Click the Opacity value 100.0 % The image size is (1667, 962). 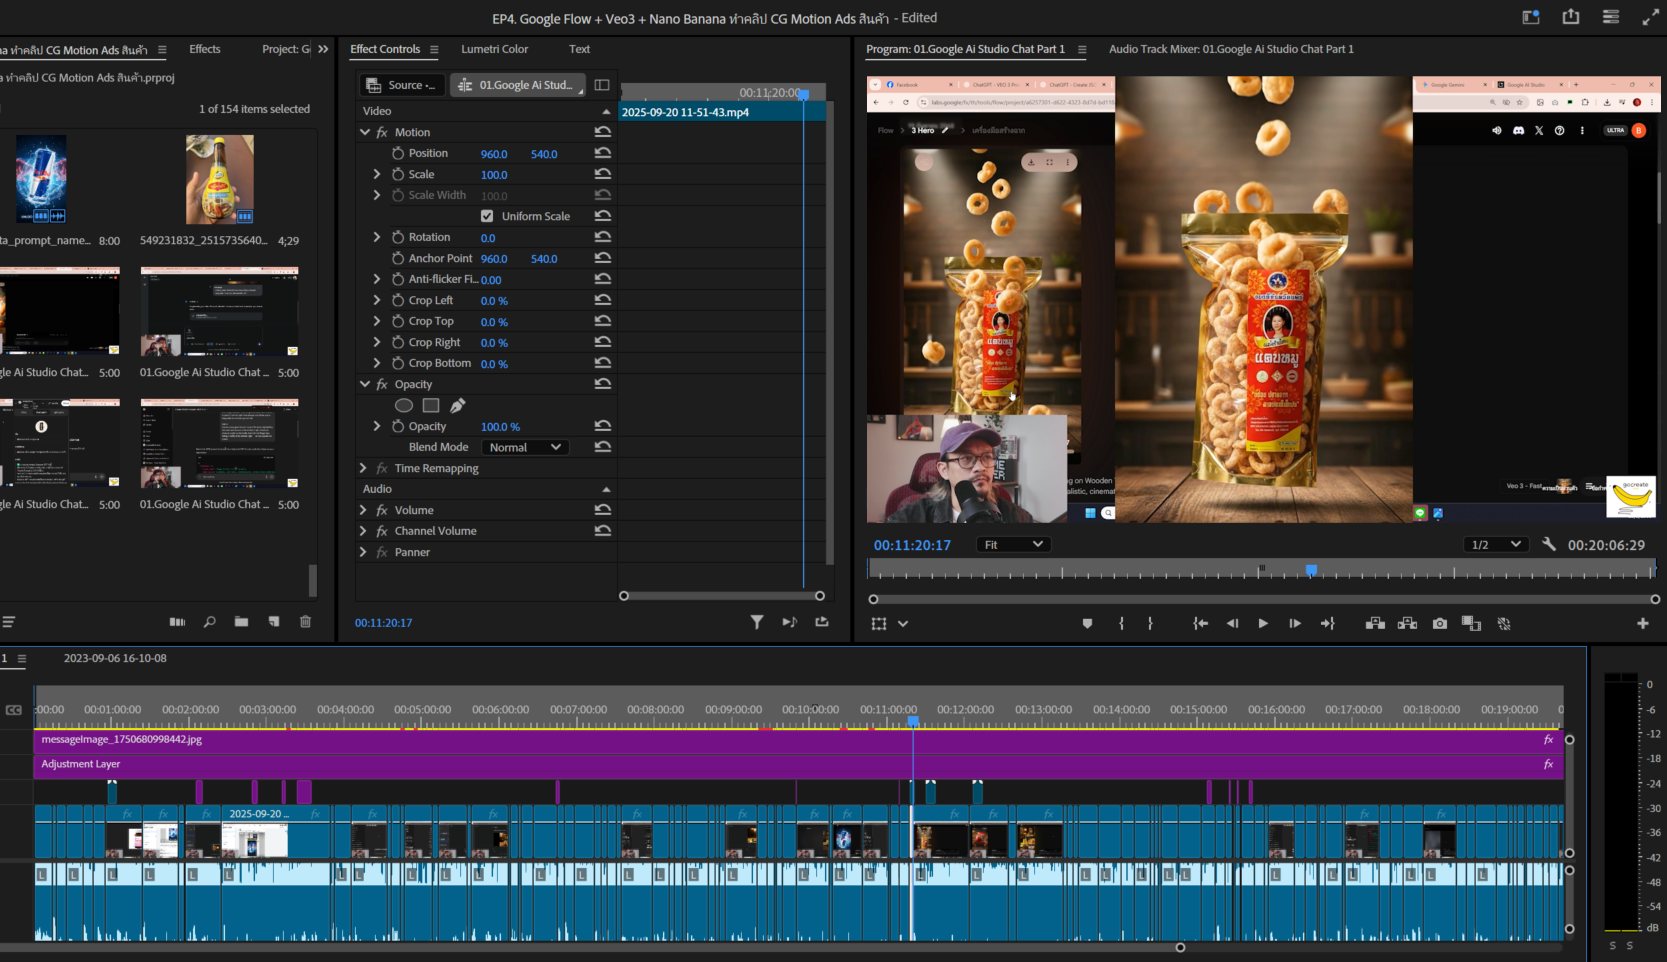pyautogui.click(x=500, y=427)
